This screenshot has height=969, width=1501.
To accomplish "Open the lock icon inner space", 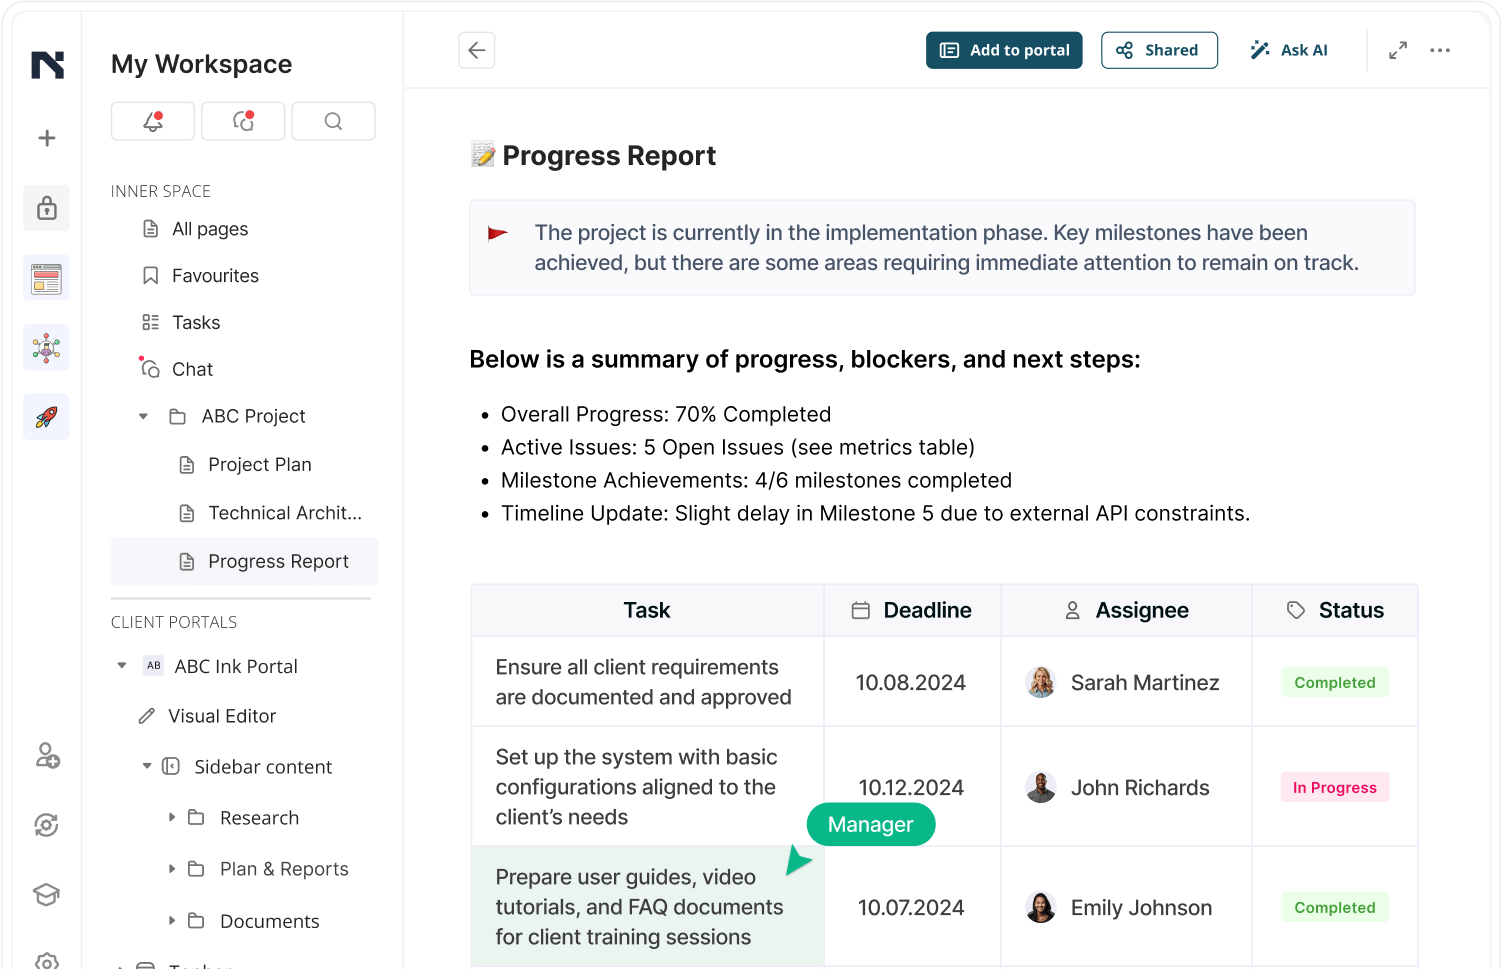I will coord(47,208).
